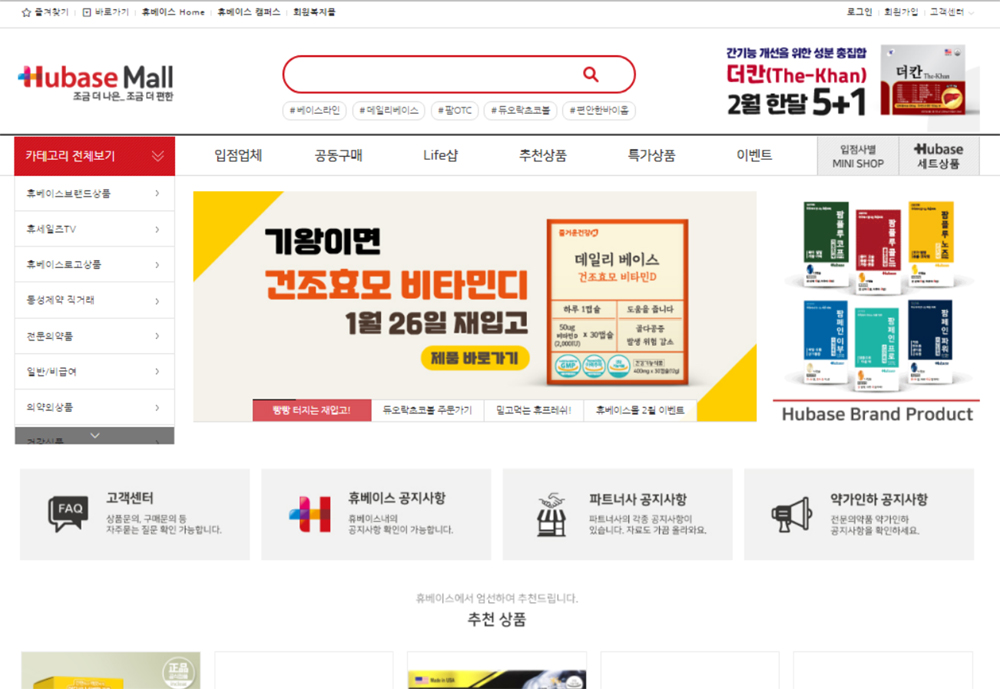
Task: Click the 바로가기 shortcut square icon
Action: click(87, 12)
